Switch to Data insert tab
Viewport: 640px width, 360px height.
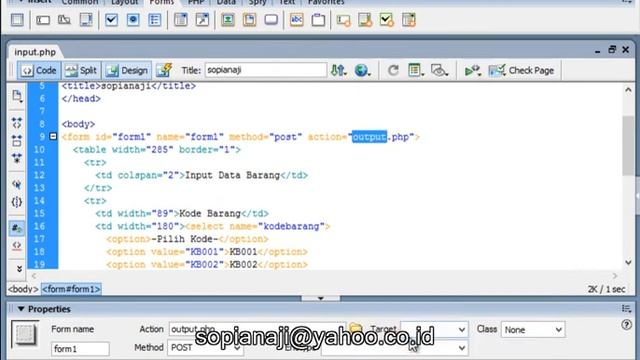(226, 2)
